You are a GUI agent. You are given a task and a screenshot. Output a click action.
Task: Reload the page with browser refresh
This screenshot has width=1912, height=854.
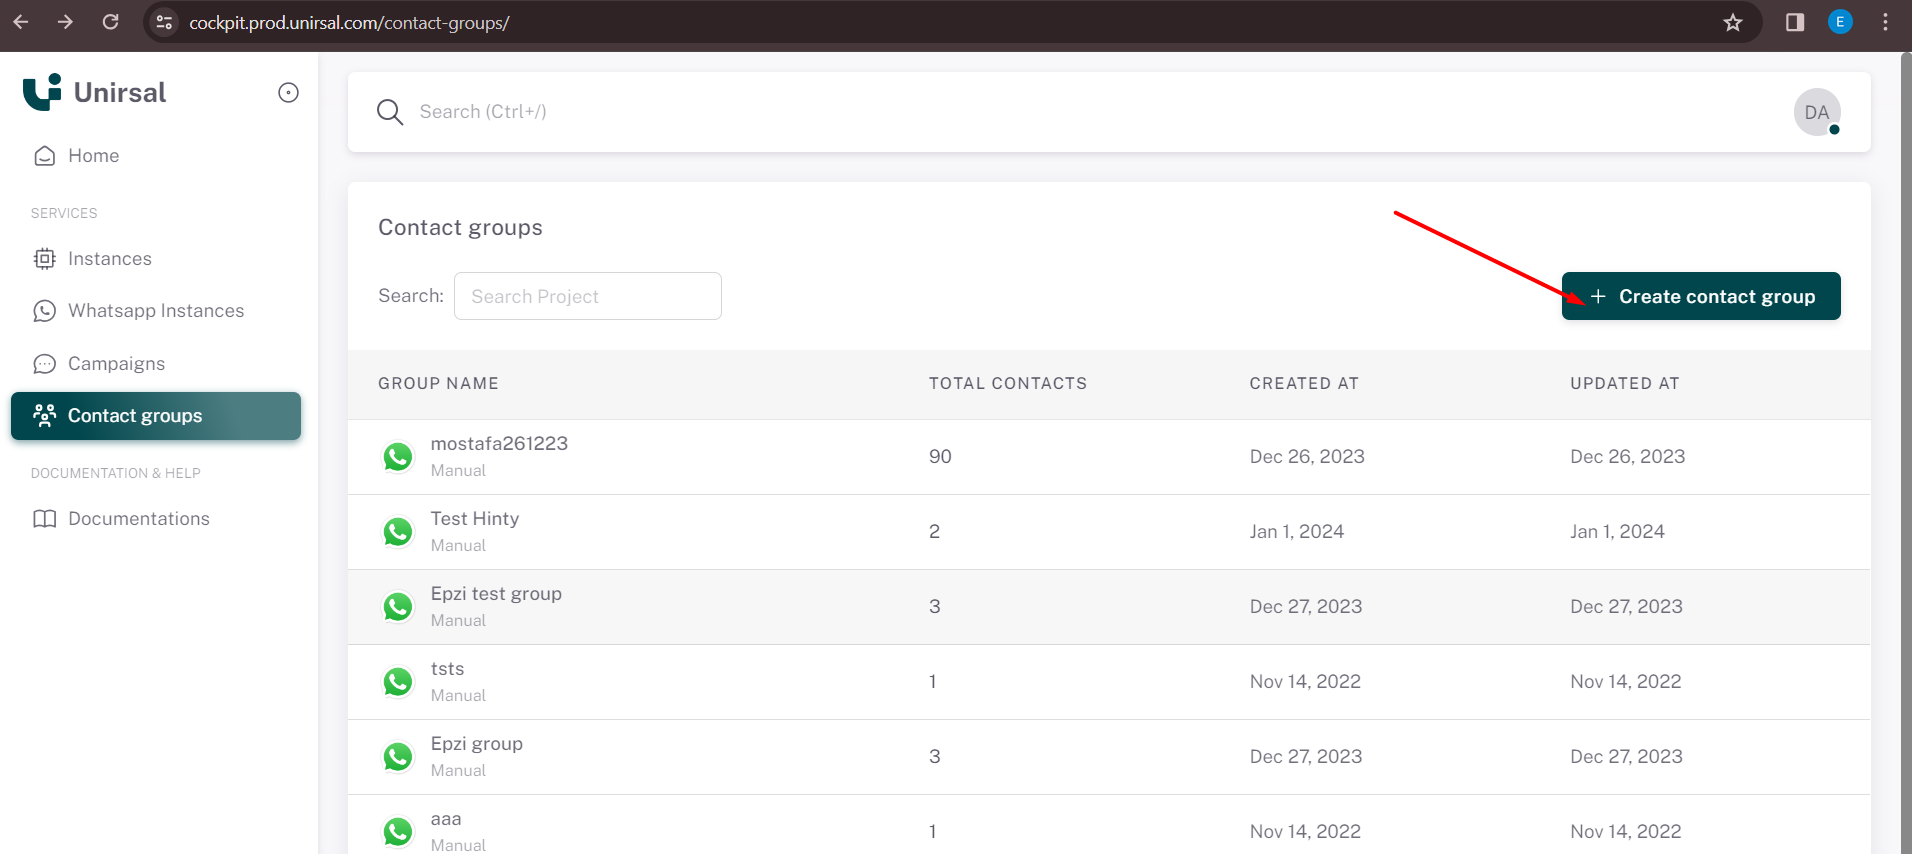pyautogui.click(x=110, y=22)
